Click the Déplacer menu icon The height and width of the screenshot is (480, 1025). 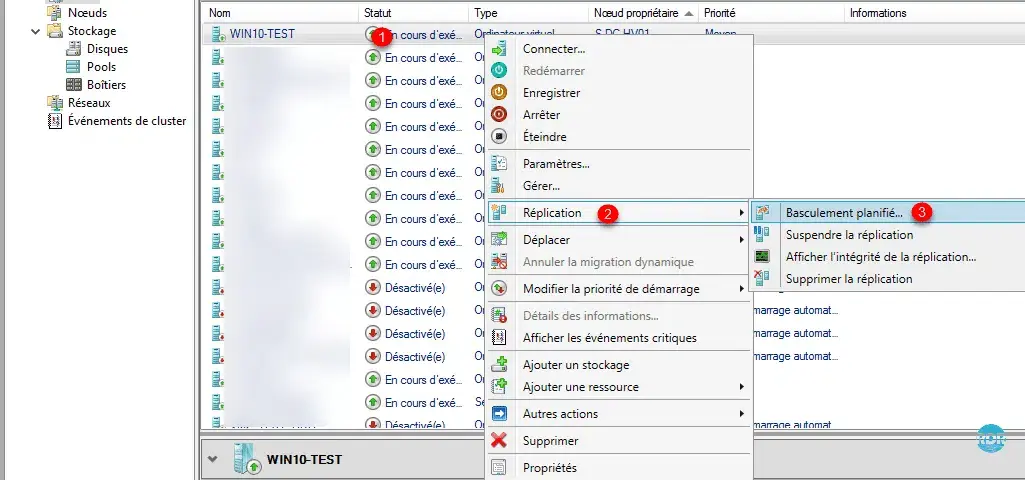pyautogui.click(x=499, y=240)
